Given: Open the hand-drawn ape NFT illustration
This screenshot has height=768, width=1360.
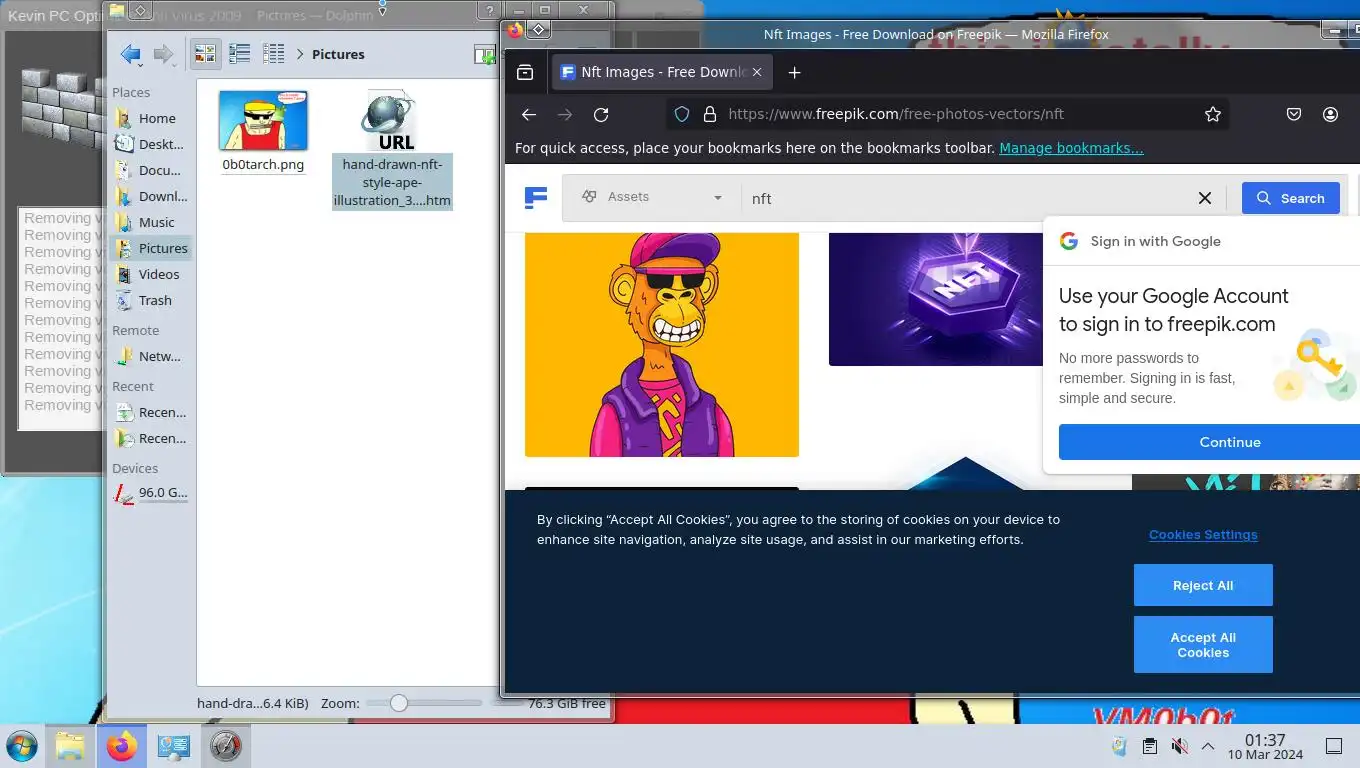Looking at the screenshot, I should click(662, 345).
